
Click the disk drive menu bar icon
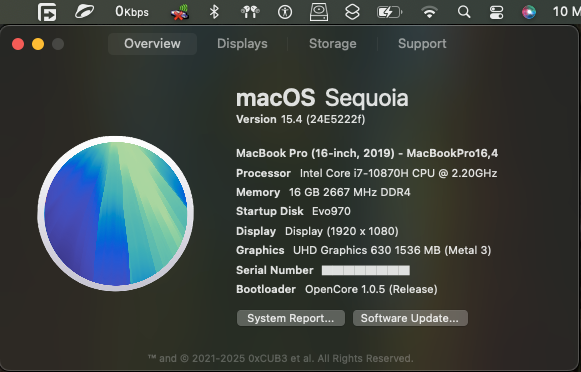pos(319,12)
